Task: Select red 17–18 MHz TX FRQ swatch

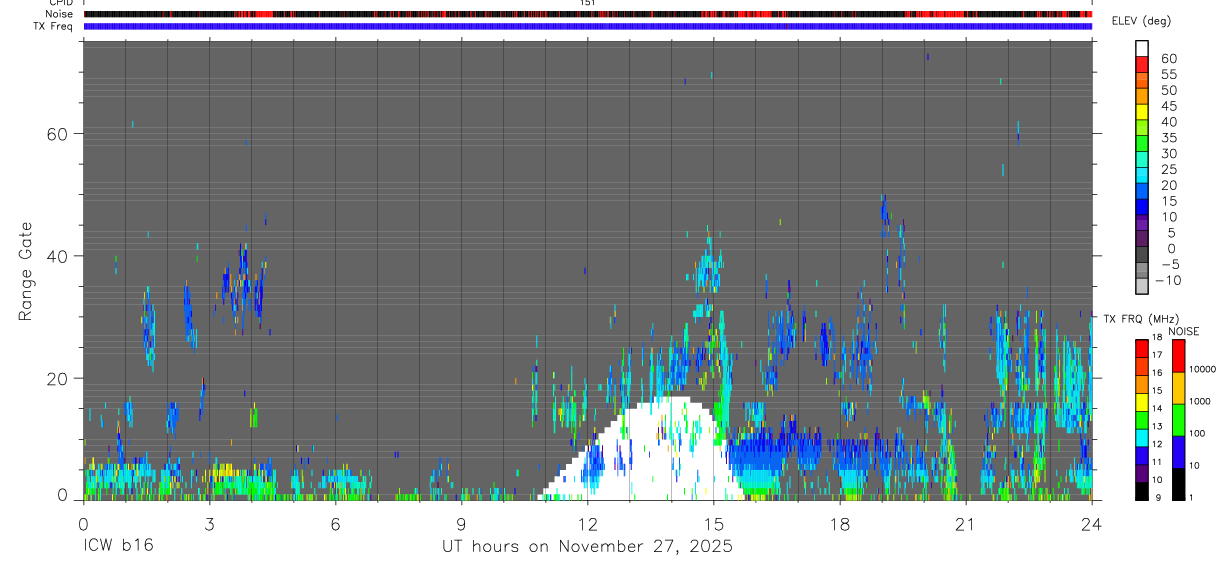Action: (1142, 348)
